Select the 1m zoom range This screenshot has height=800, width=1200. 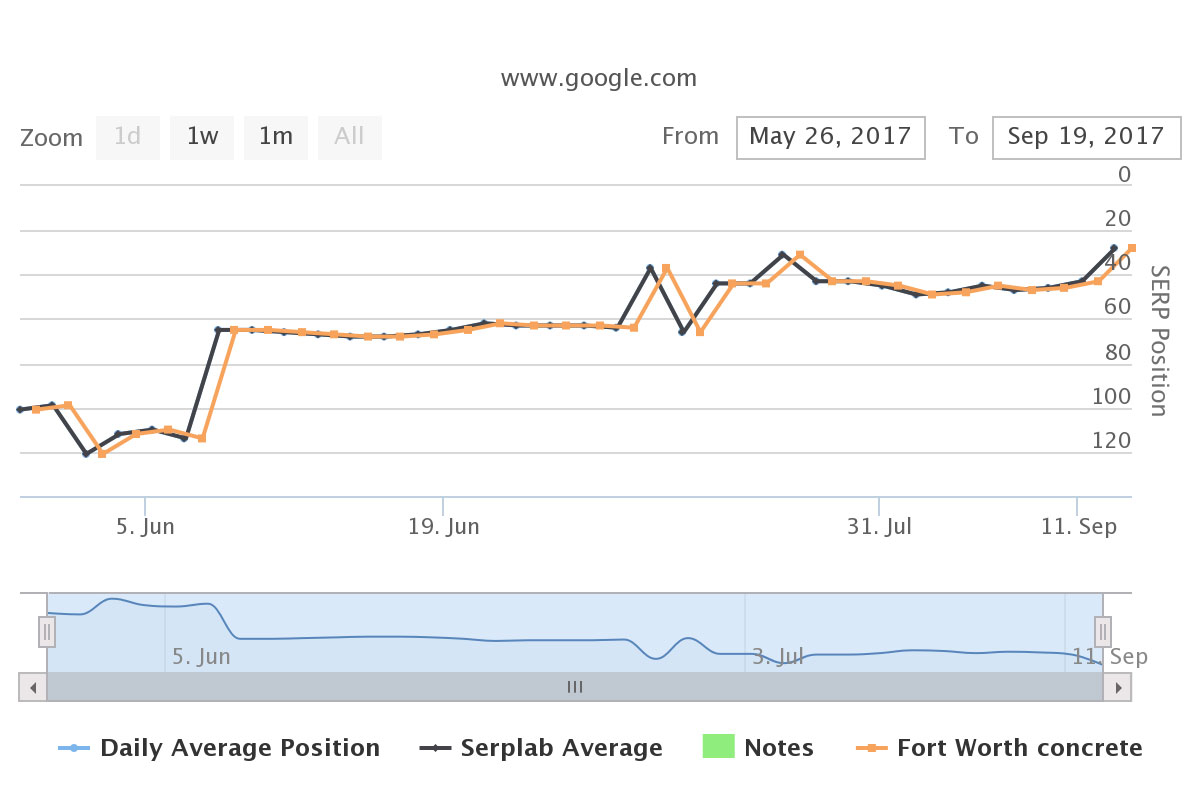[276, 137]
